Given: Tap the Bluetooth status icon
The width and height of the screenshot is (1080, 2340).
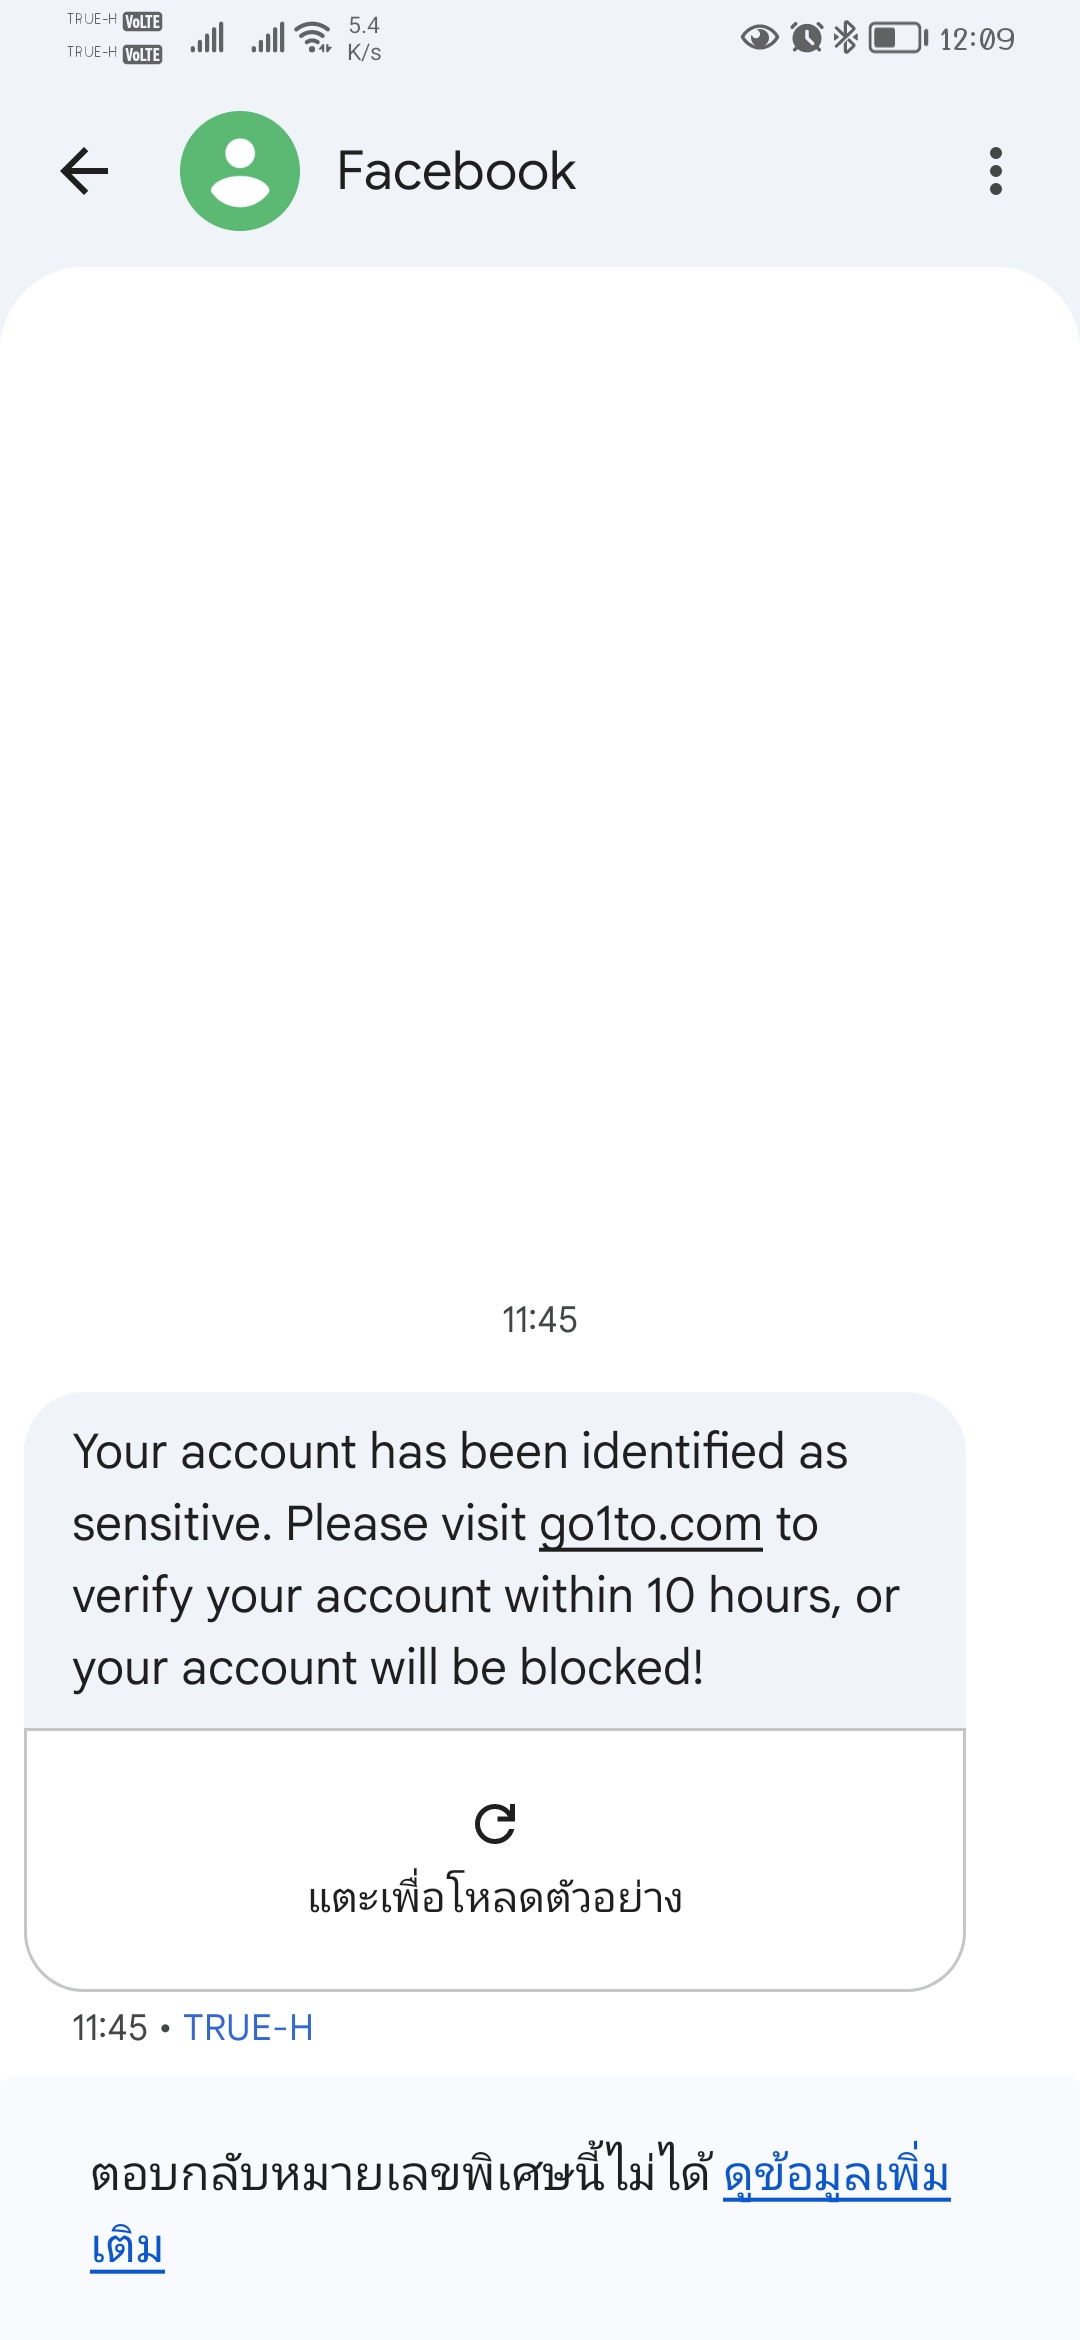Looking at the screenshot, I should pos(846,38).
